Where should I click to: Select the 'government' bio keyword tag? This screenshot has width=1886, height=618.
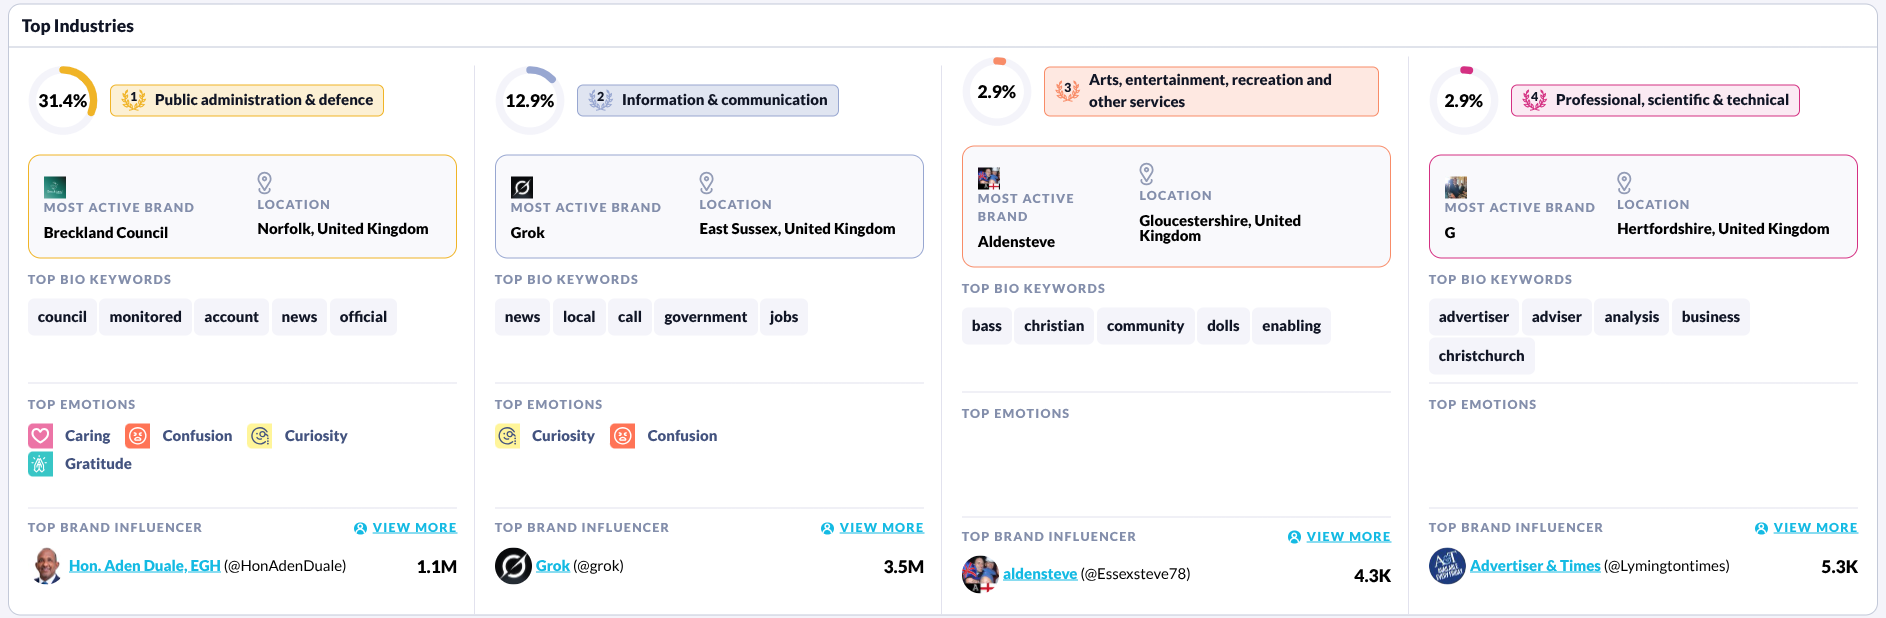(705, 317)
